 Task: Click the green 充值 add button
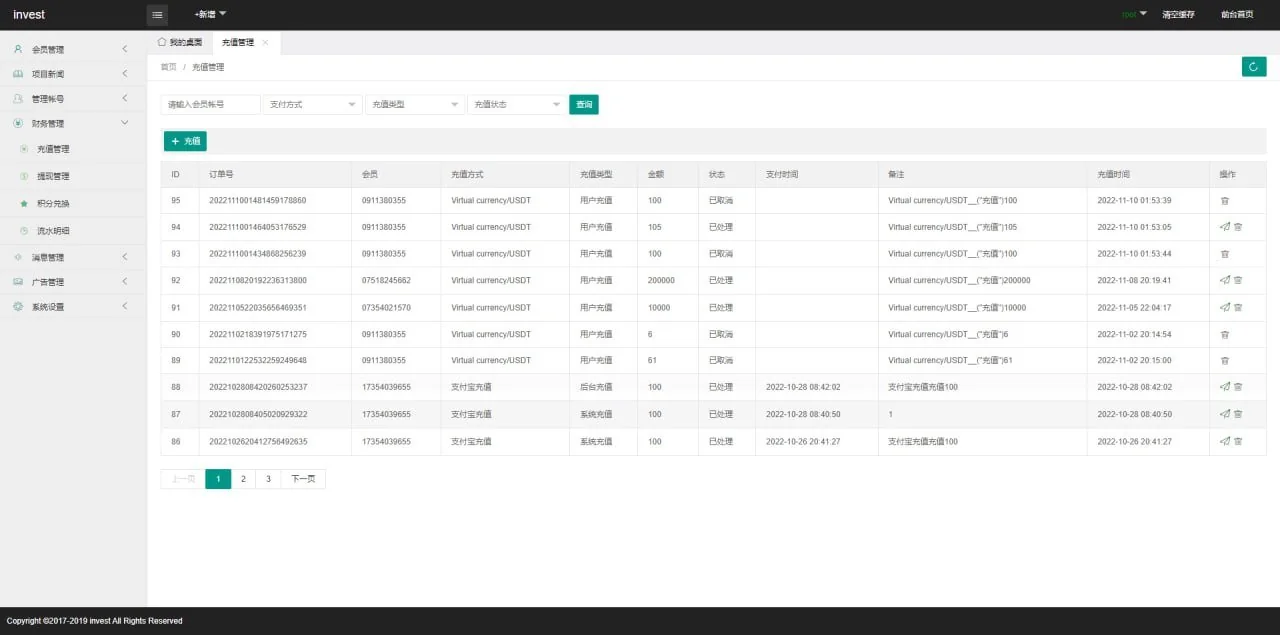185,142
